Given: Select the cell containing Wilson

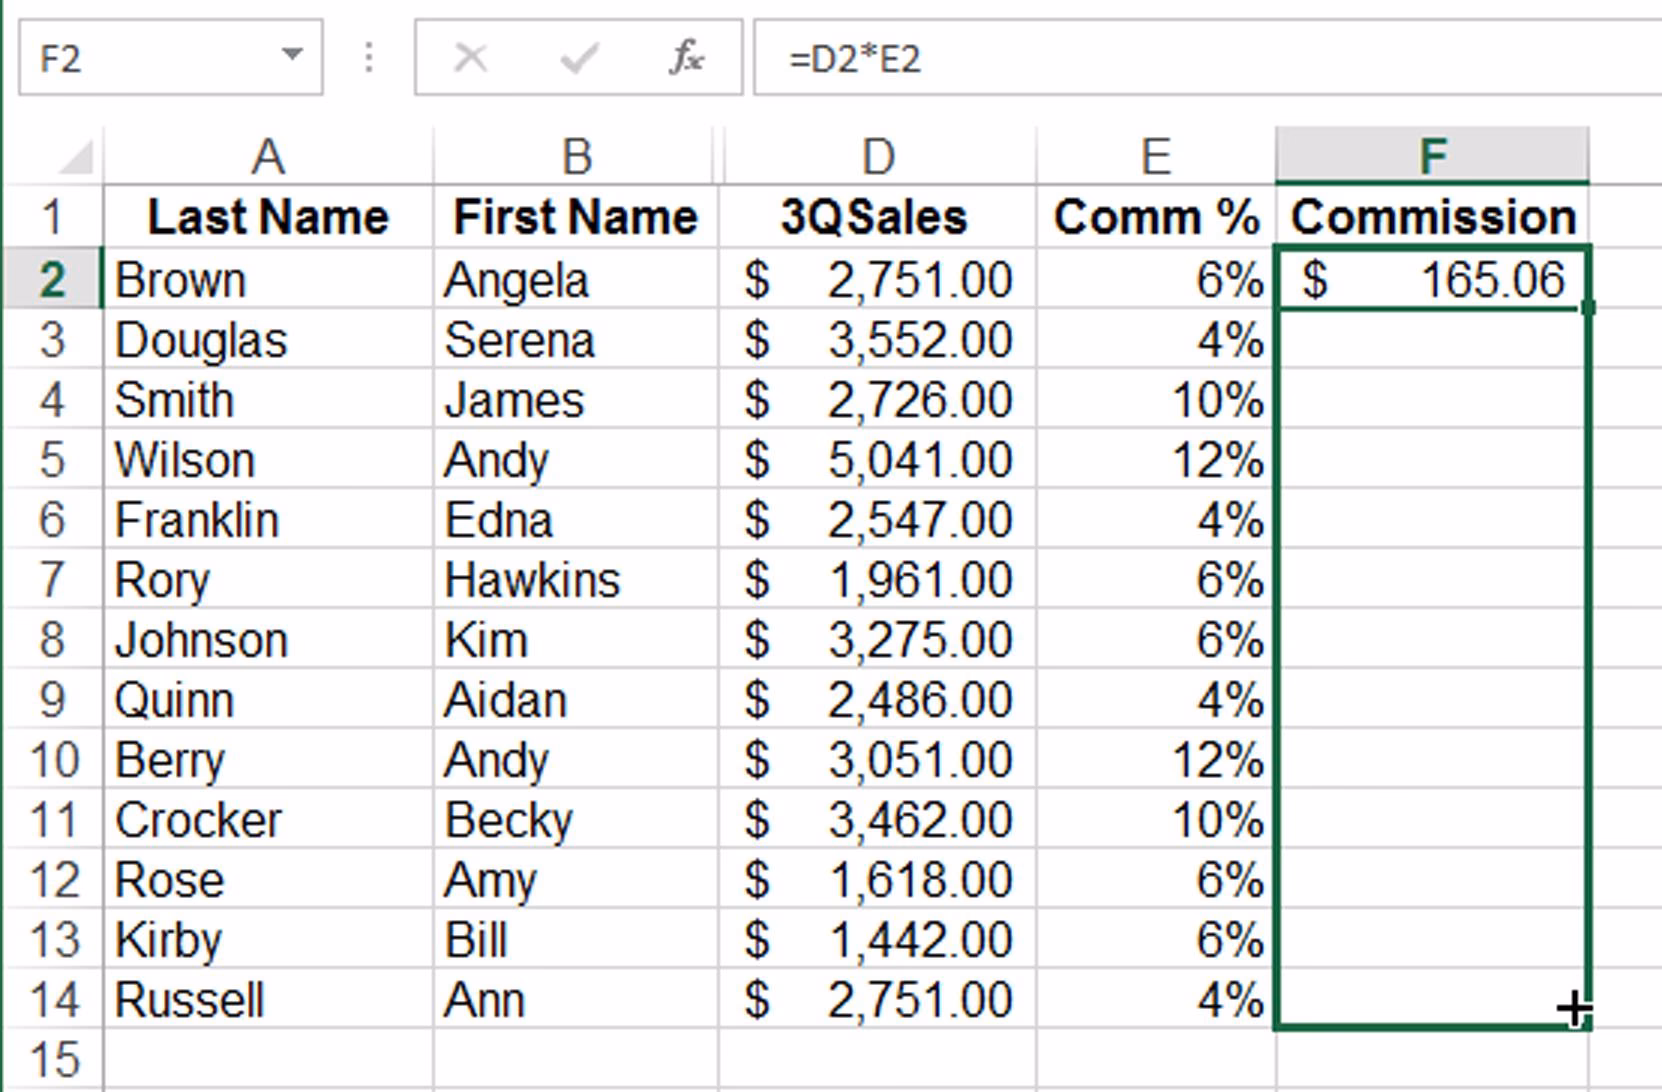Looking at the screenshot, I should 268,460.
